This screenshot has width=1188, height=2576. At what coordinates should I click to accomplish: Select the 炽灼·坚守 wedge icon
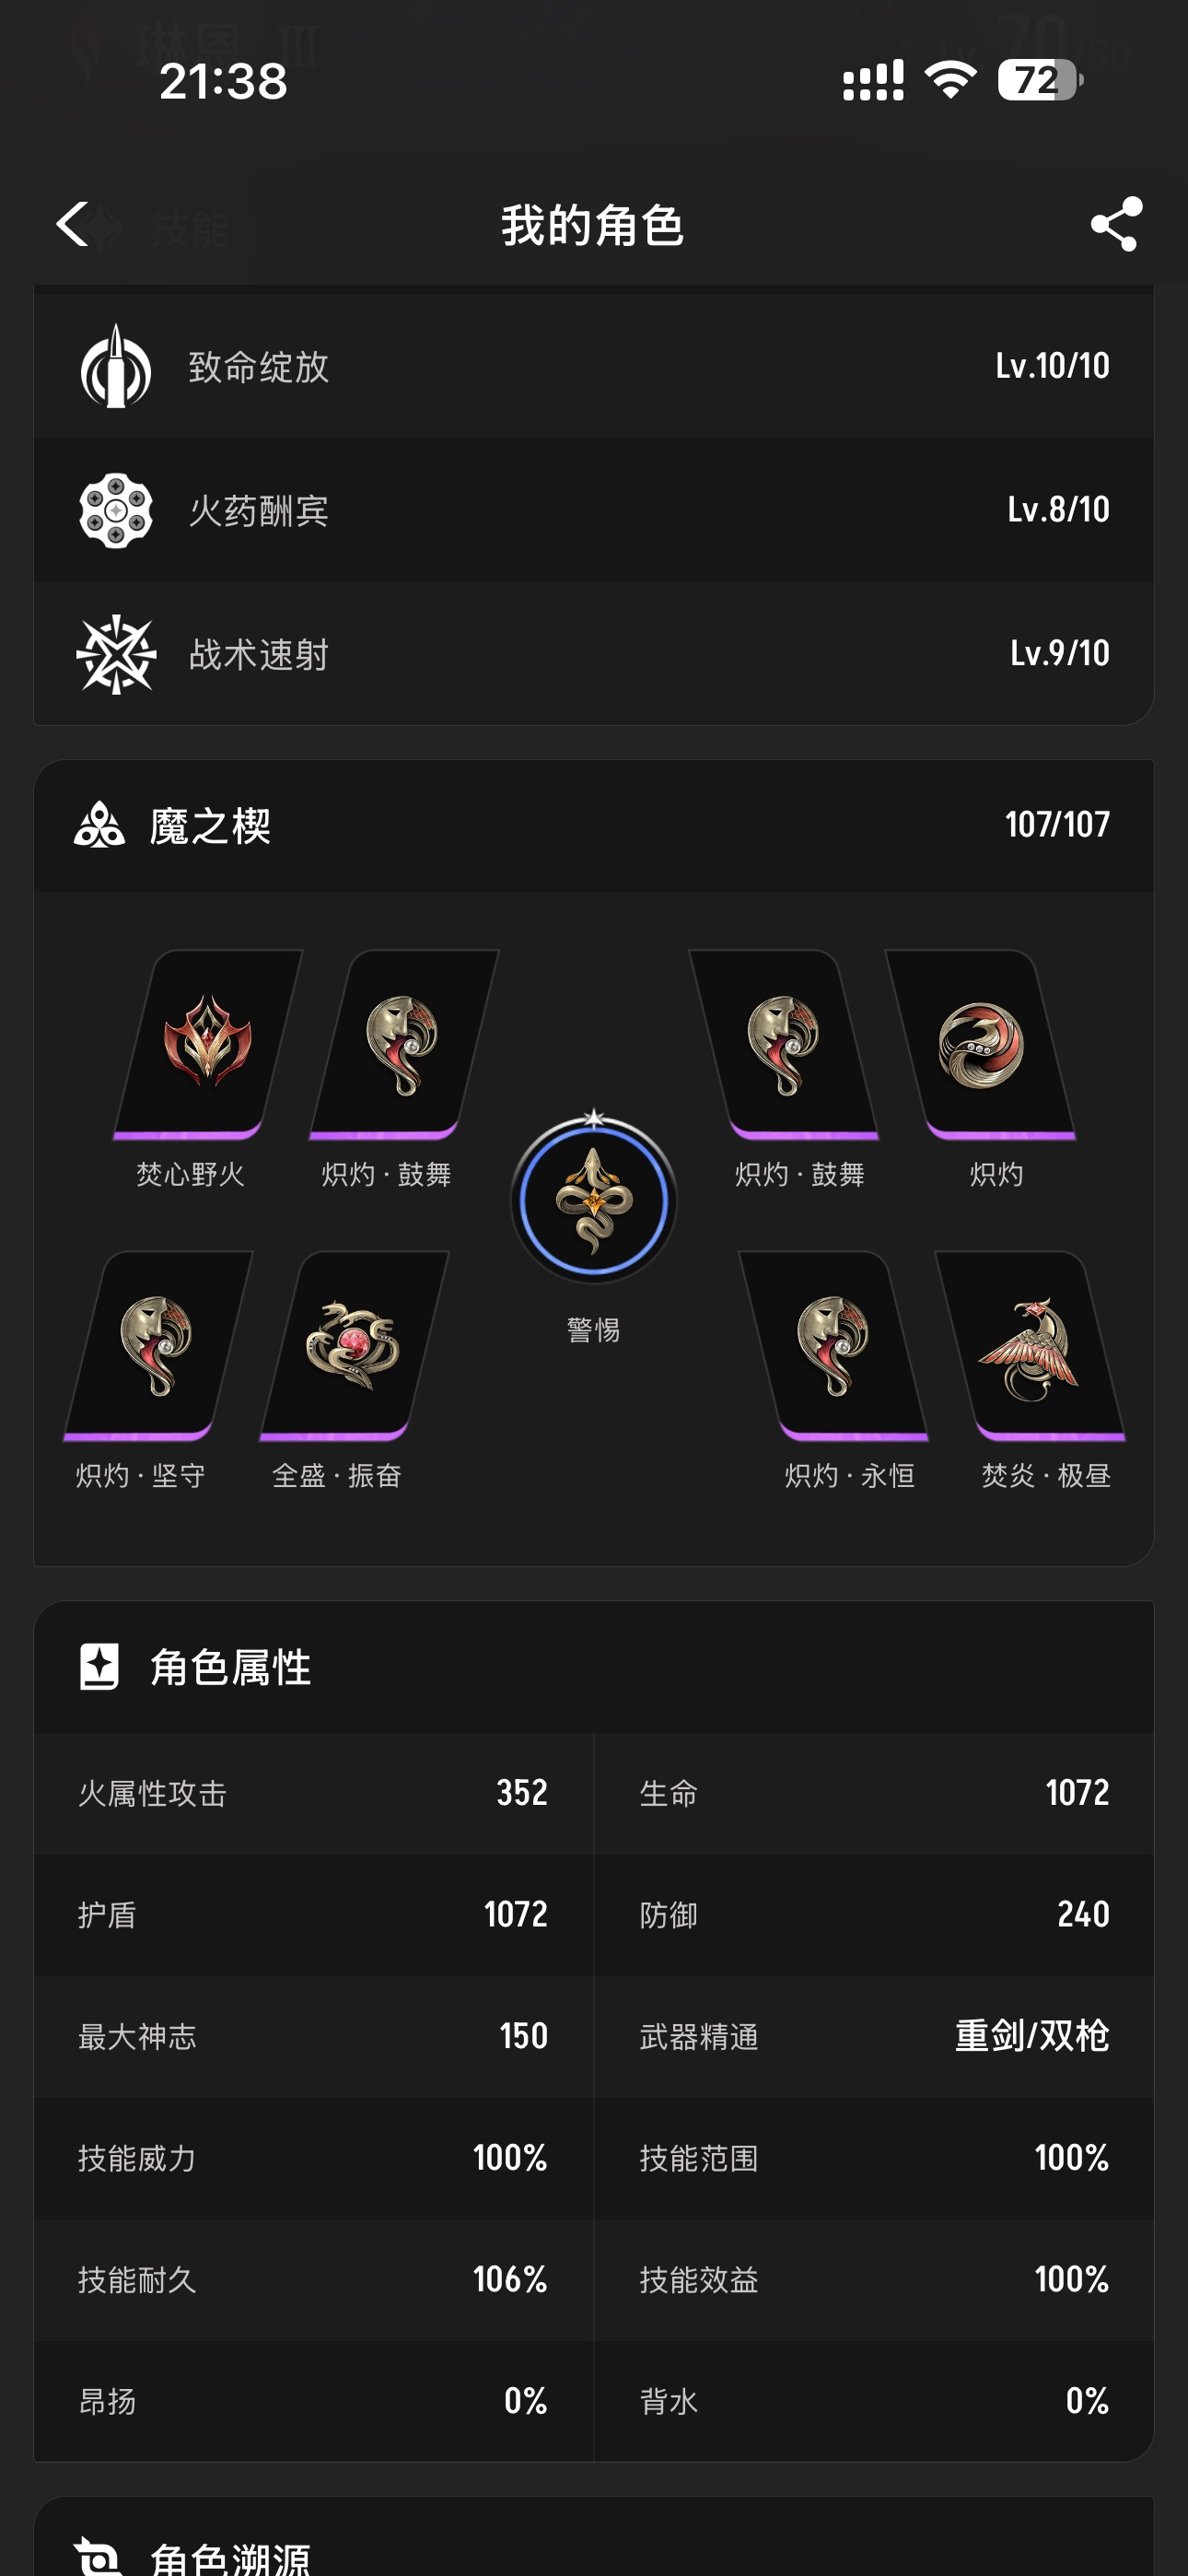click(x=158, y=1346)
